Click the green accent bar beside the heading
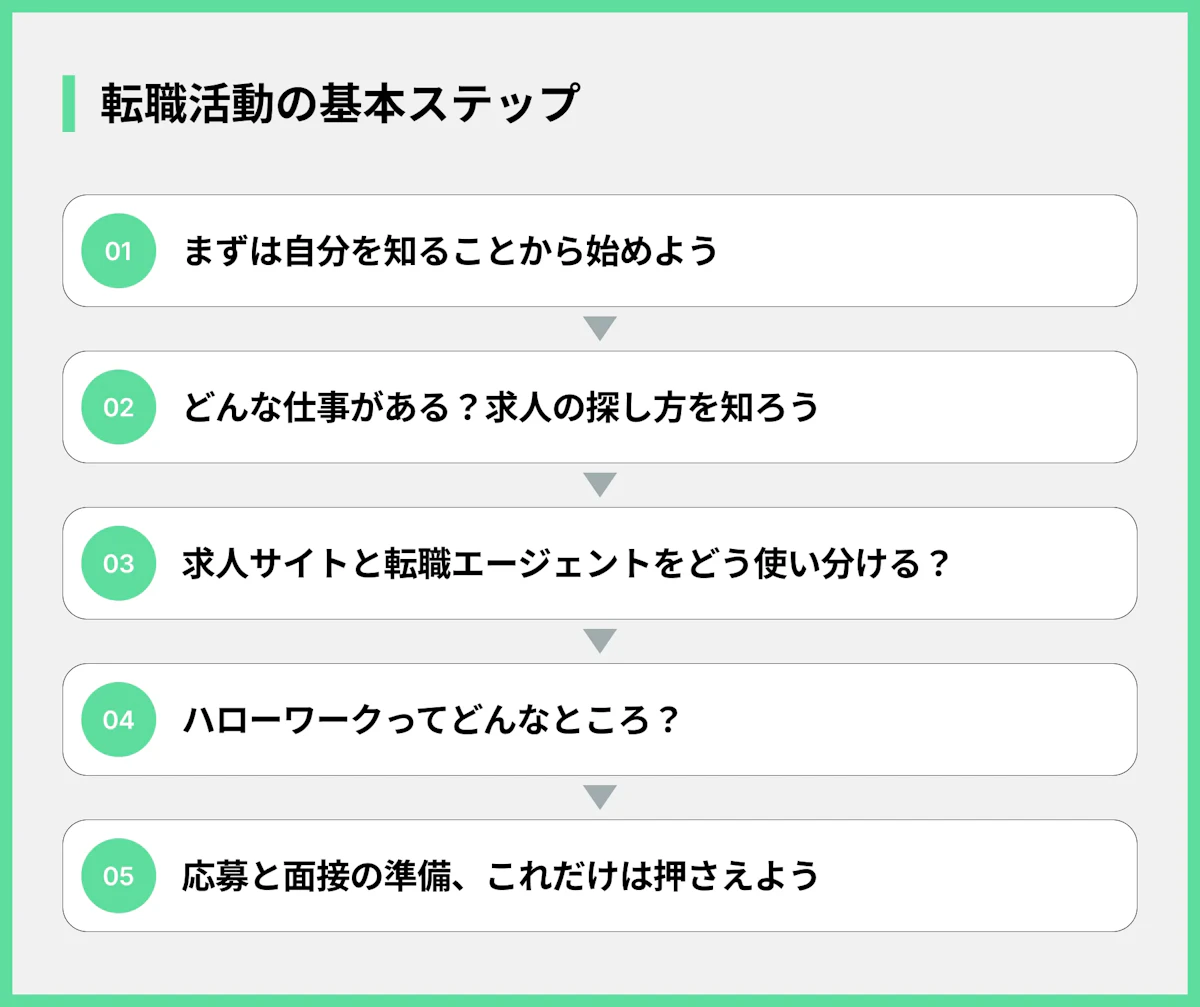The width and height of the screenshot is (1200, 1007). point(69,103)
